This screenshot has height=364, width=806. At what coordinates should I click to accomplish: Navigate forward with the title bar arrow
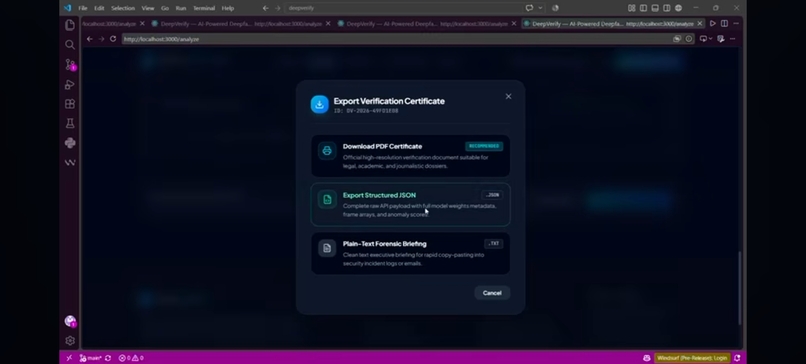[x=278, y=8]
